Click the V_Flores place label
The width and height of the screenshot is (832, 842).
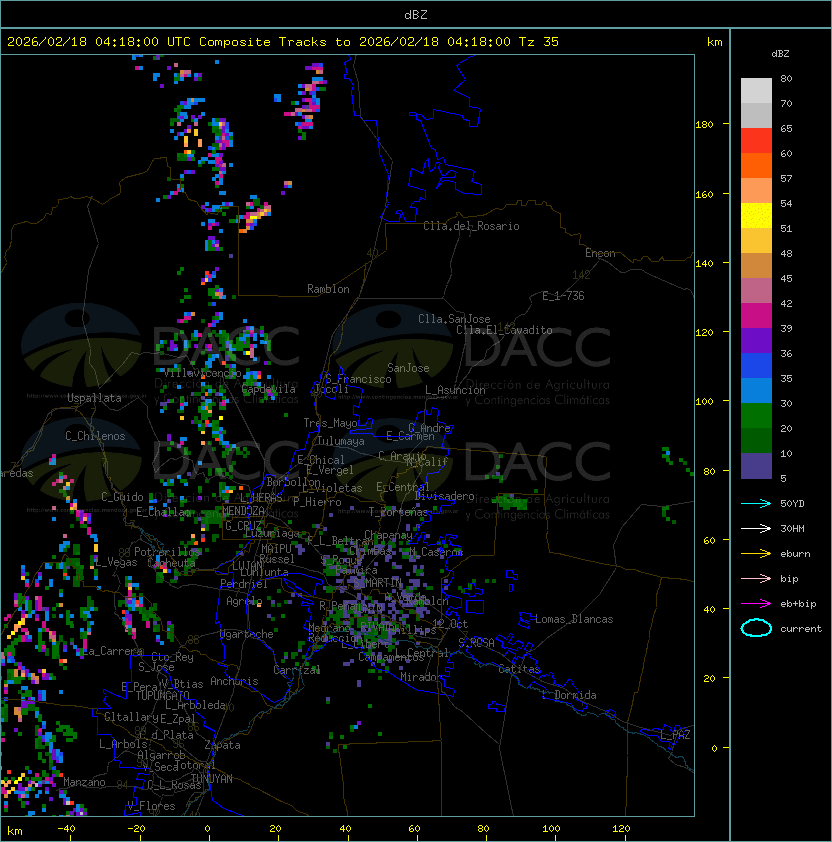(x=151, y=806)
